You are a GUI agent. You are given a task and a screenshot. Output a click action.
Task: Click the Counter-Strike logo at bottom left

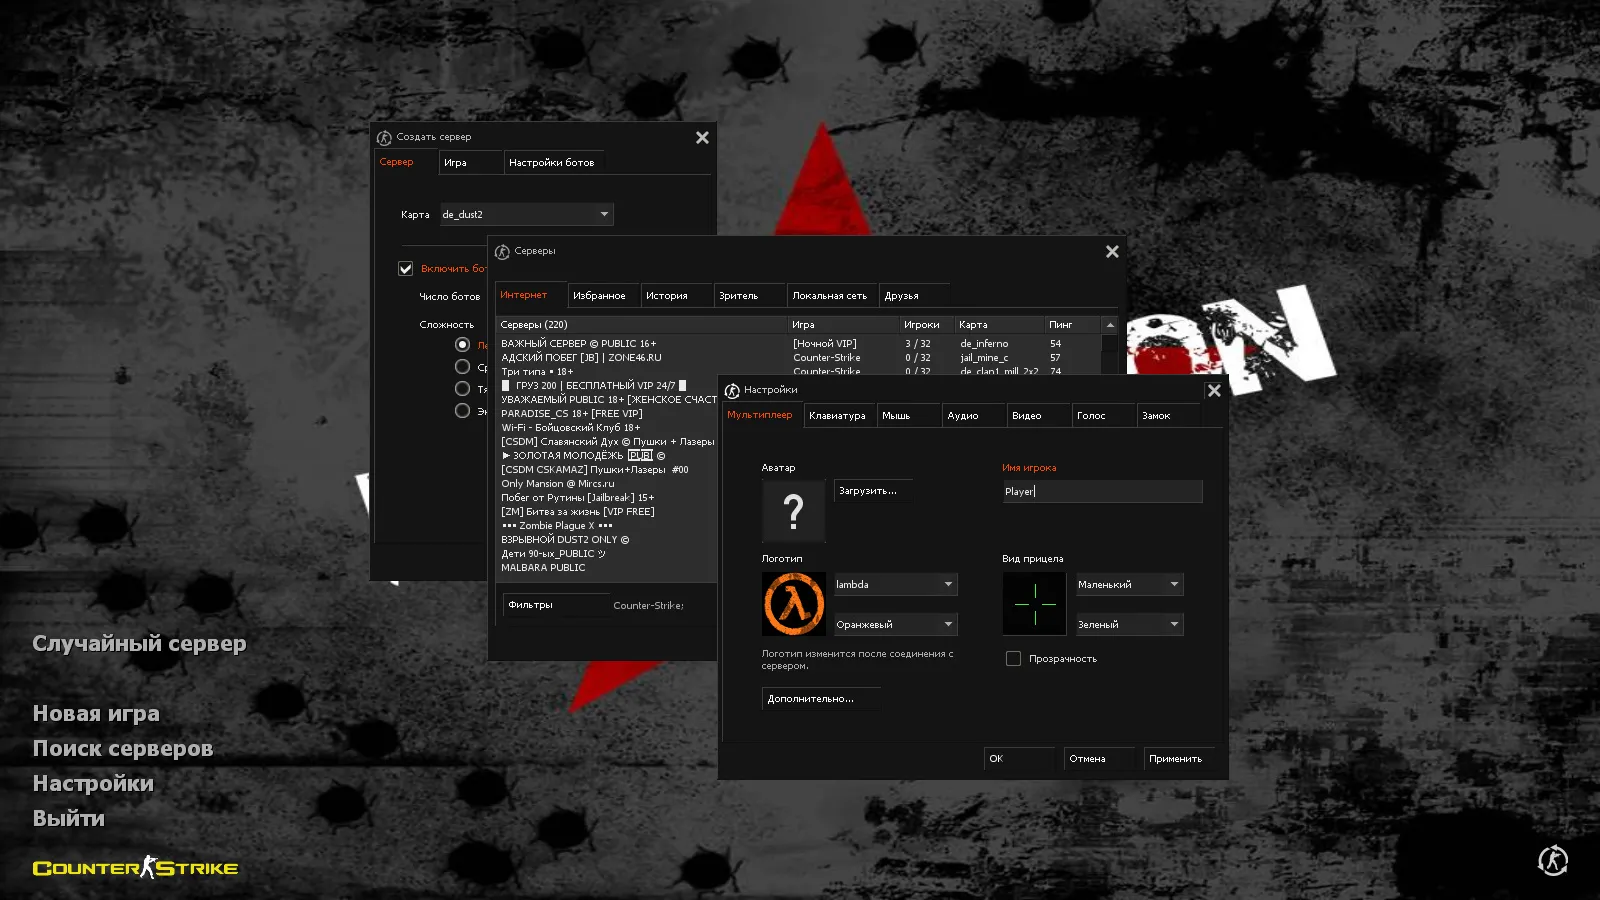click(134, 868)
